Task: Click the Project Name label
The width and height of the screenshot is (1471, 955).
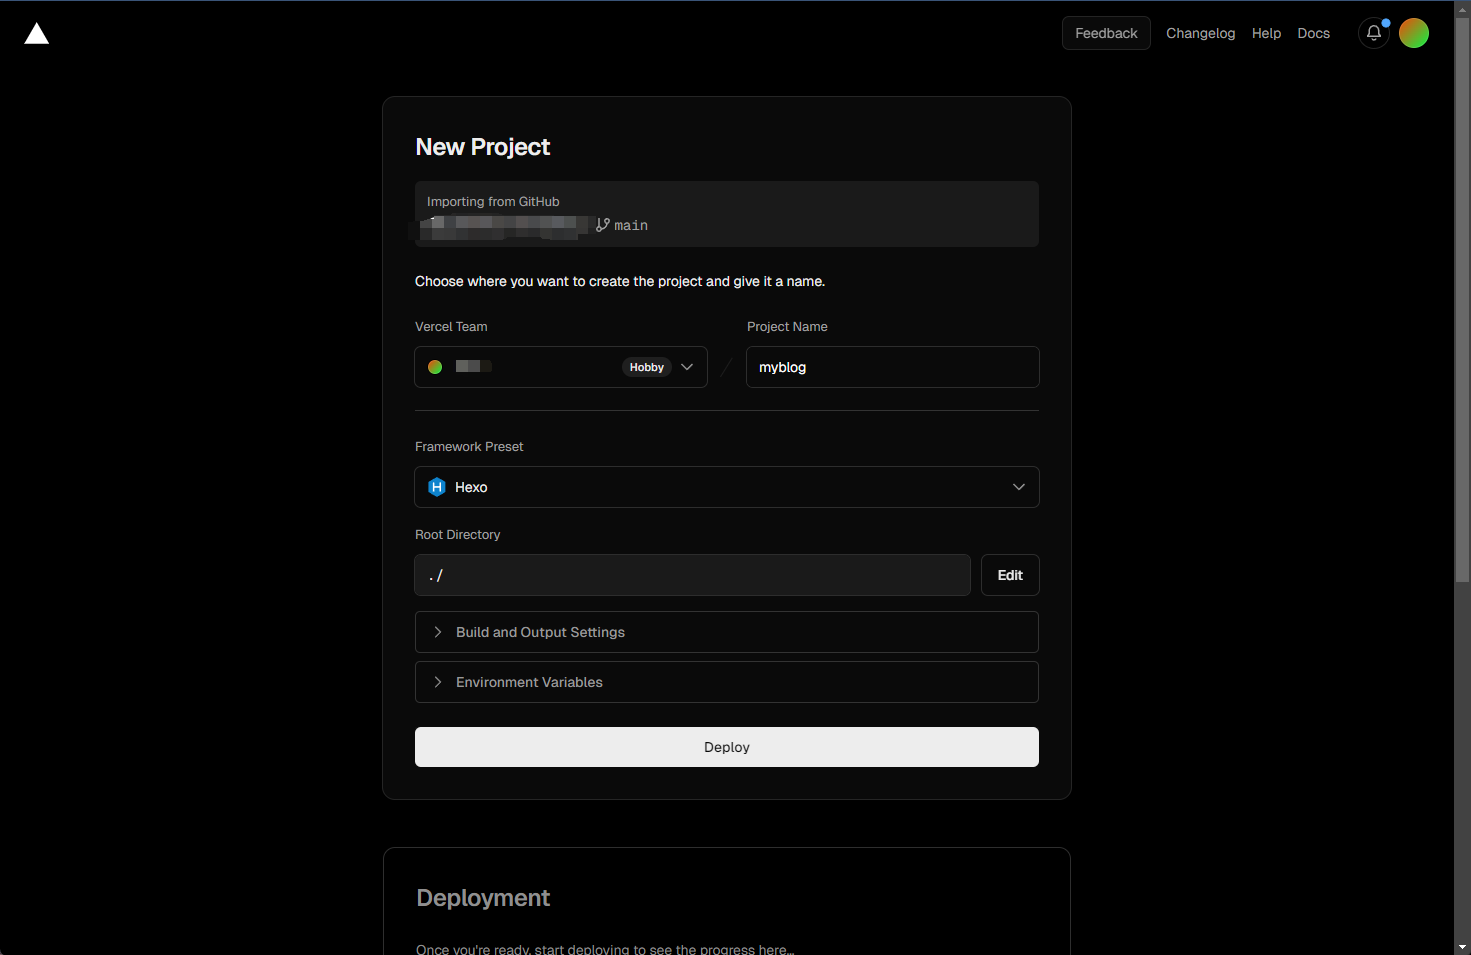Action: tap(787, 326)
